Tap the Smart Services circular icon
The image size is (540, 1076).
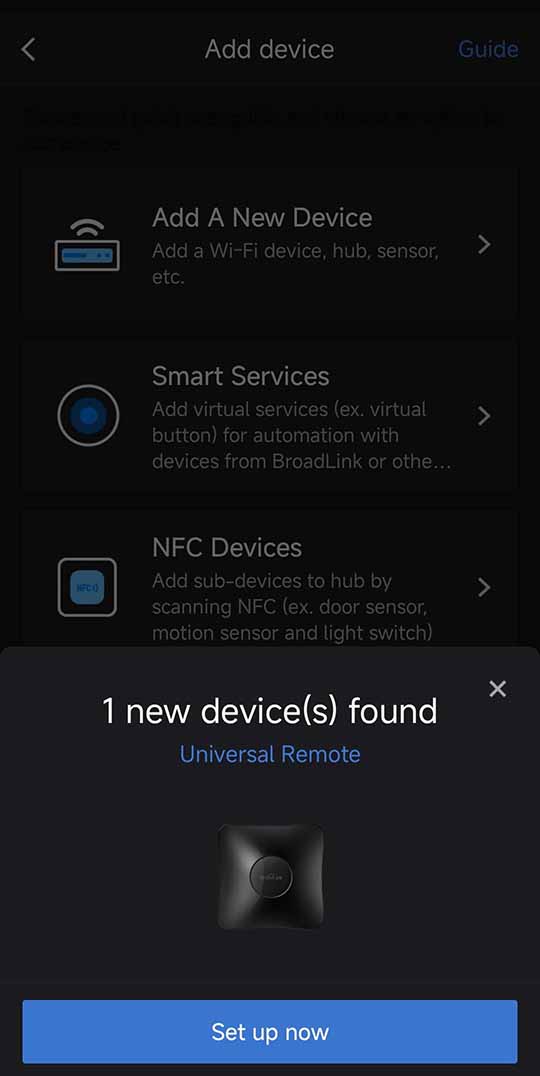click(88, 416)
